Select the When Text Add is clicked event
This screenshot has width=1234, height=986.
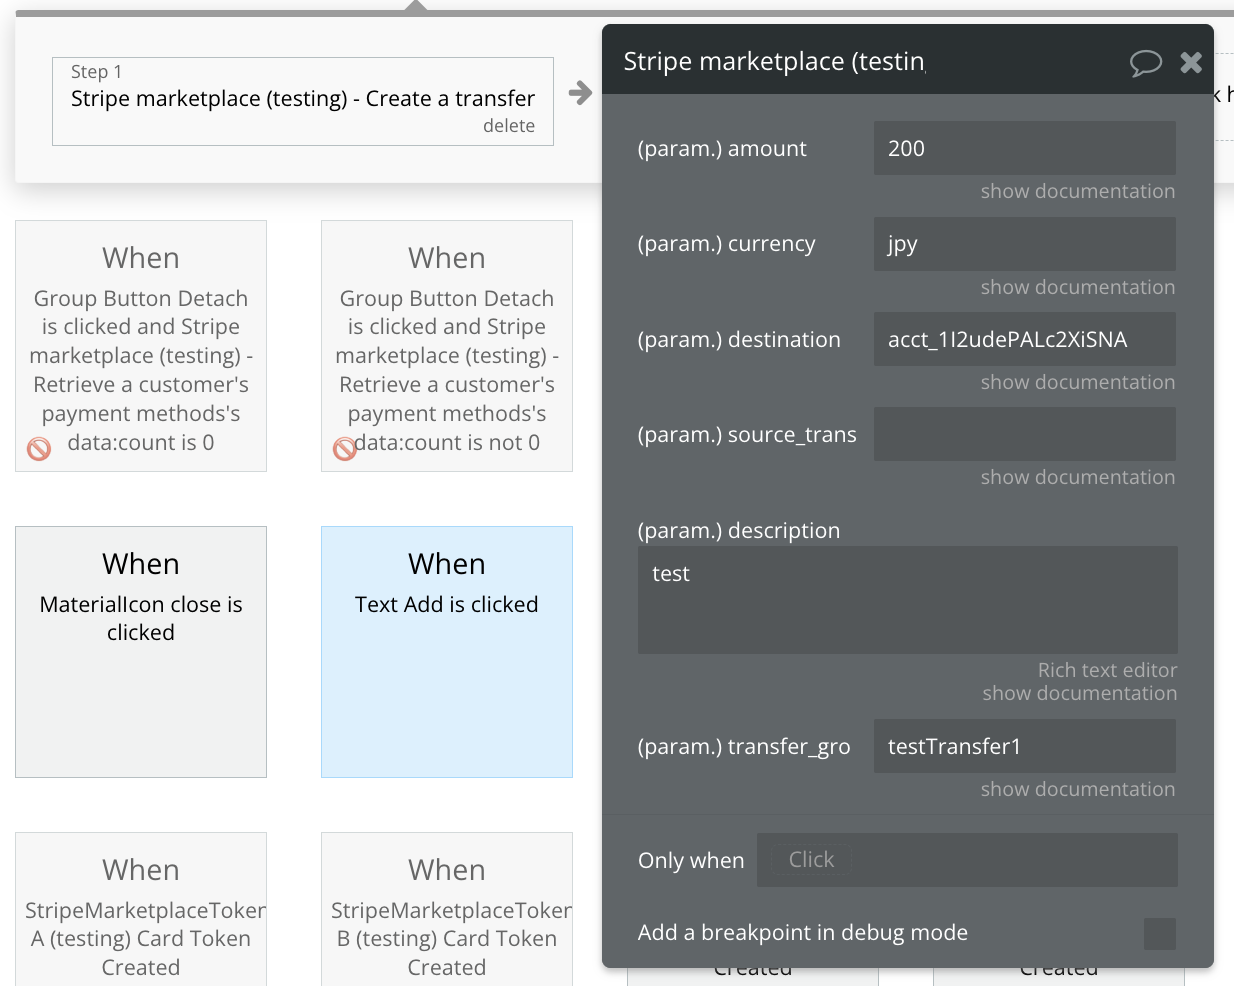[x=447, y=652]
